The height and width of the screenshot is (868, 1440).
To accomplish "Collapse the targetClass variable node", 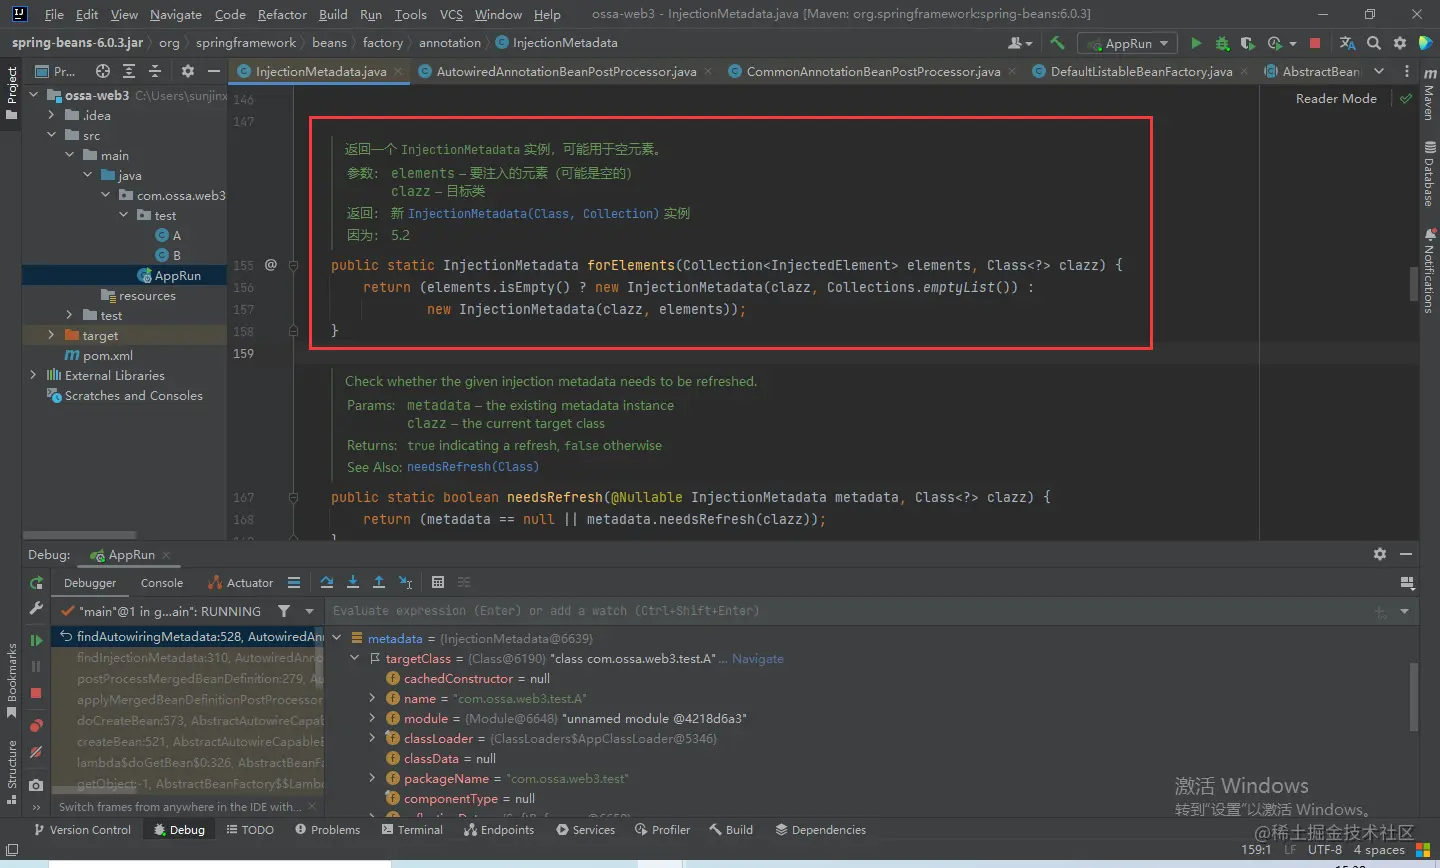I will click(355, 658).
